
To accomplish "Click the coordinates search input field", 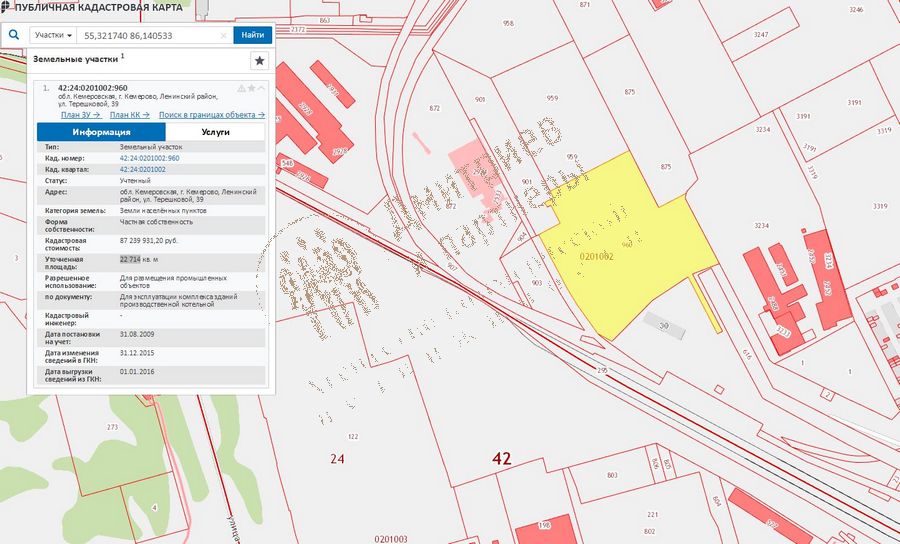I will pyautogui.click(x=154, y=35).
